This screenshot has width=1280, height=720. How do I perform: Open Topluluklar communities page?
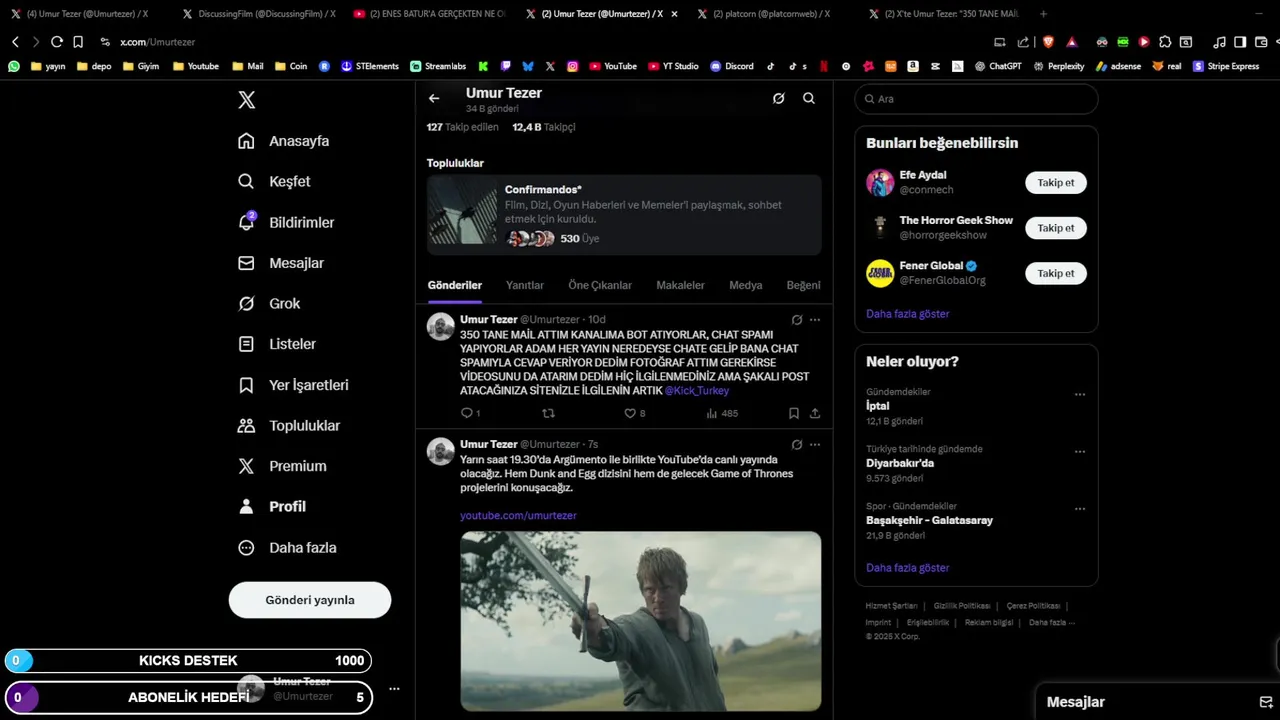click(x=289, y=425)
